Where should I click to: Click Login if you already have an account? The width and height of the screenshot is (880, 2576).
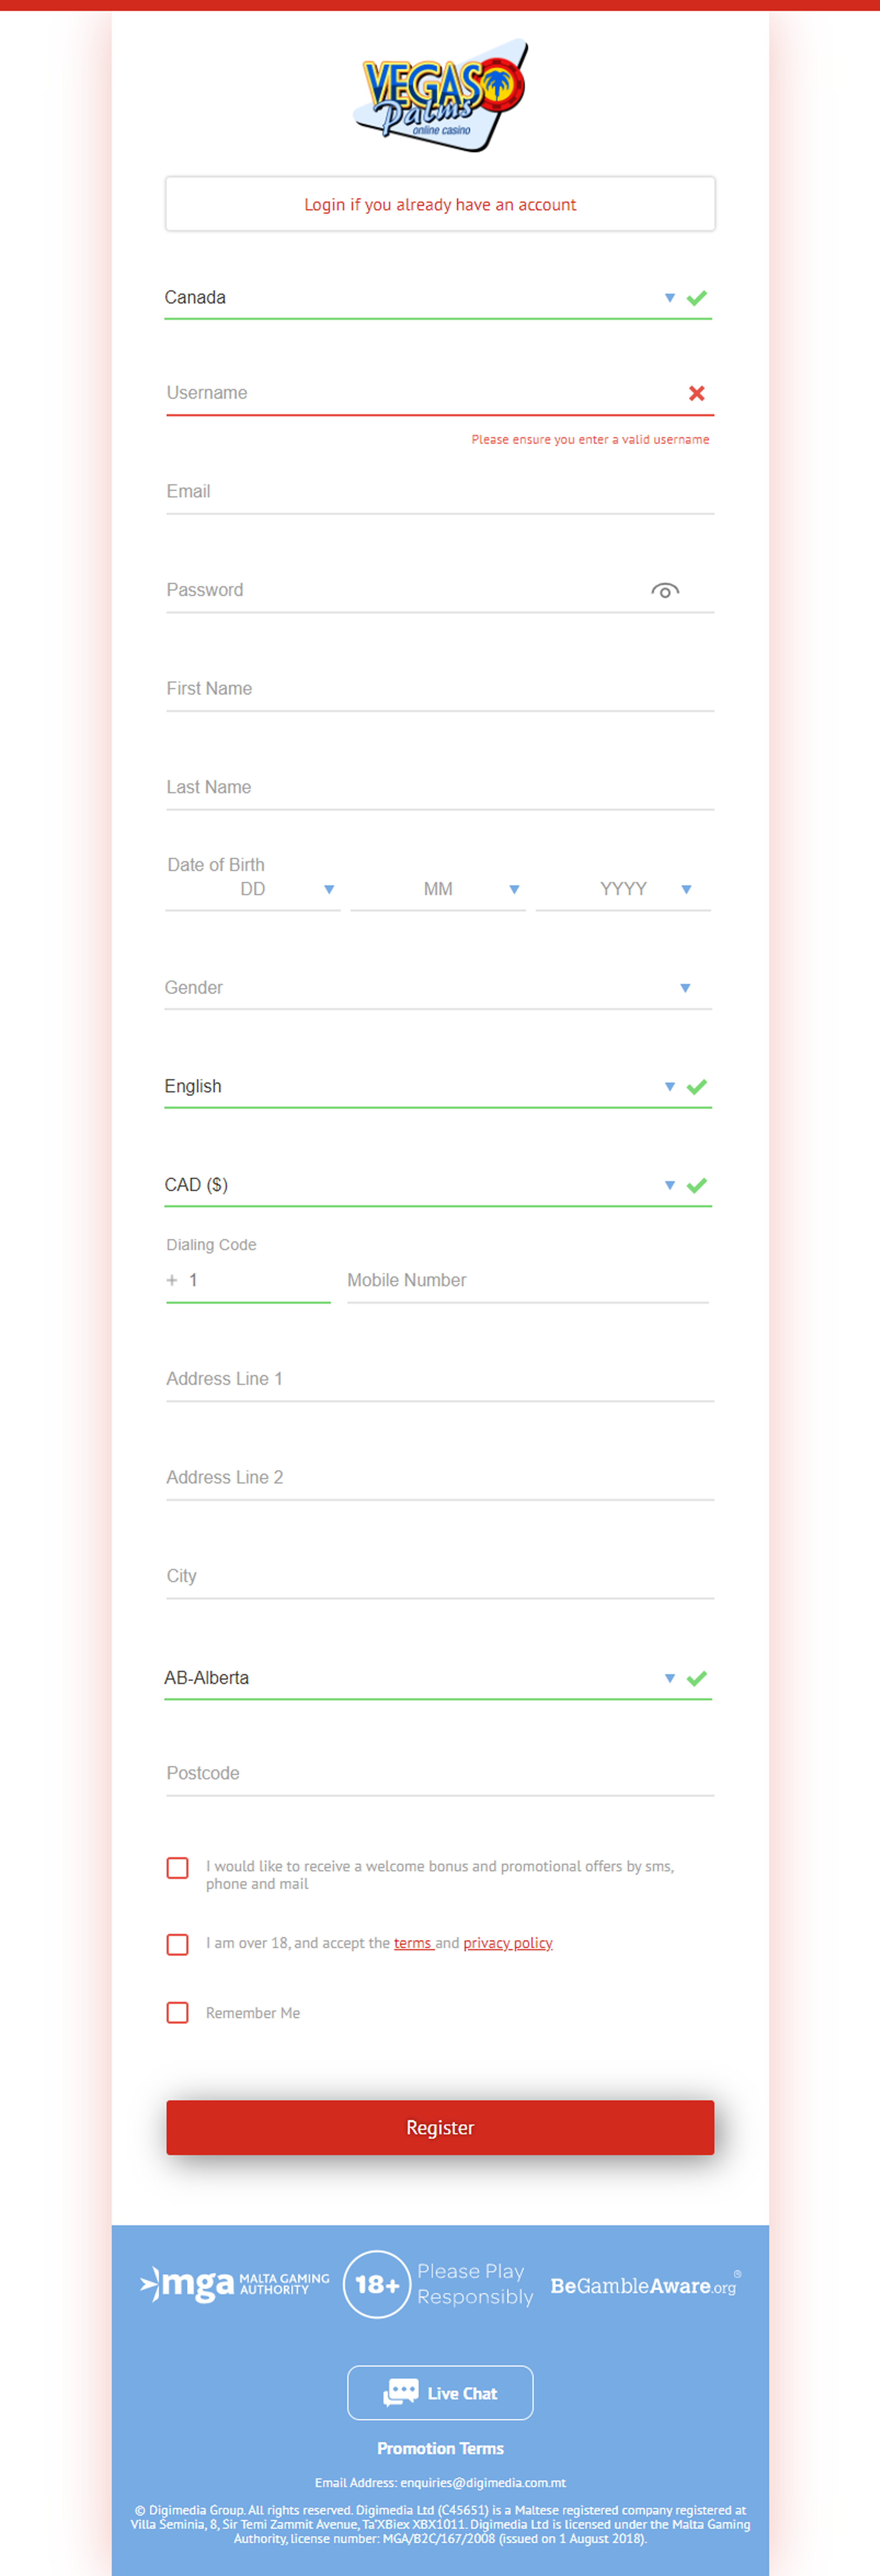[x=440, y=204]
